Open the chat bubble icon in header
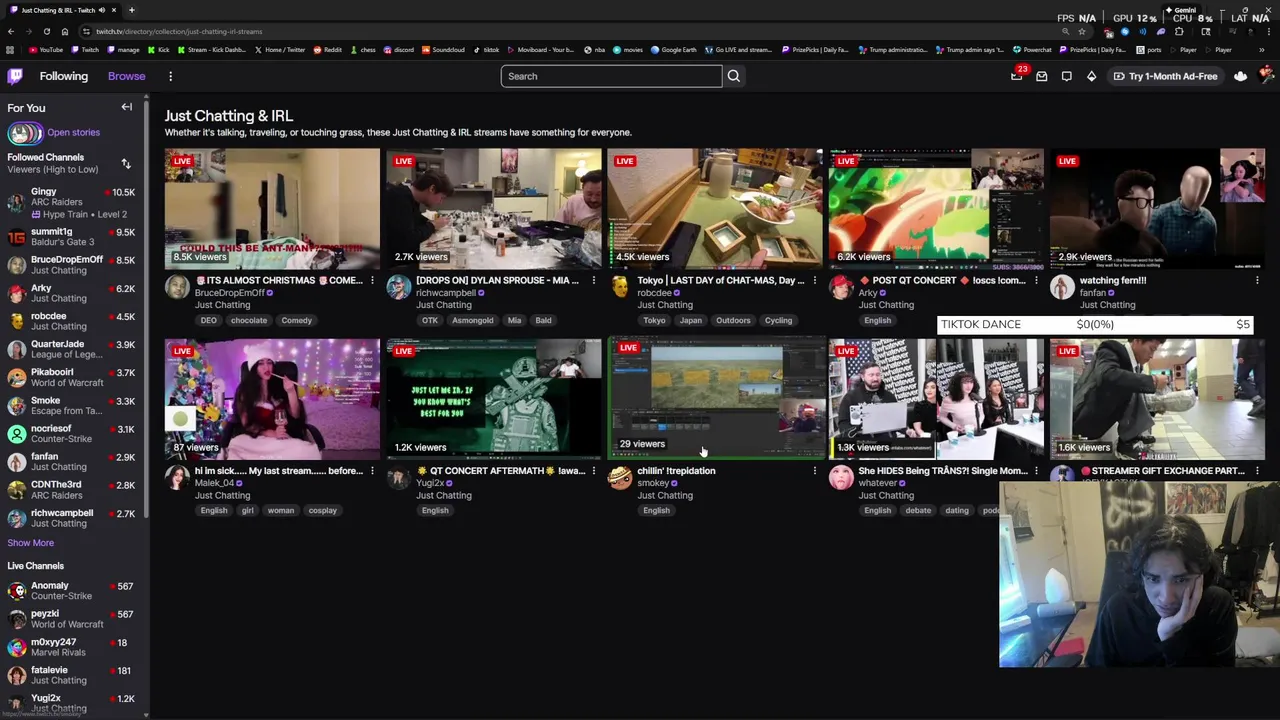The image size is (1280, 720). [1066, 76]
